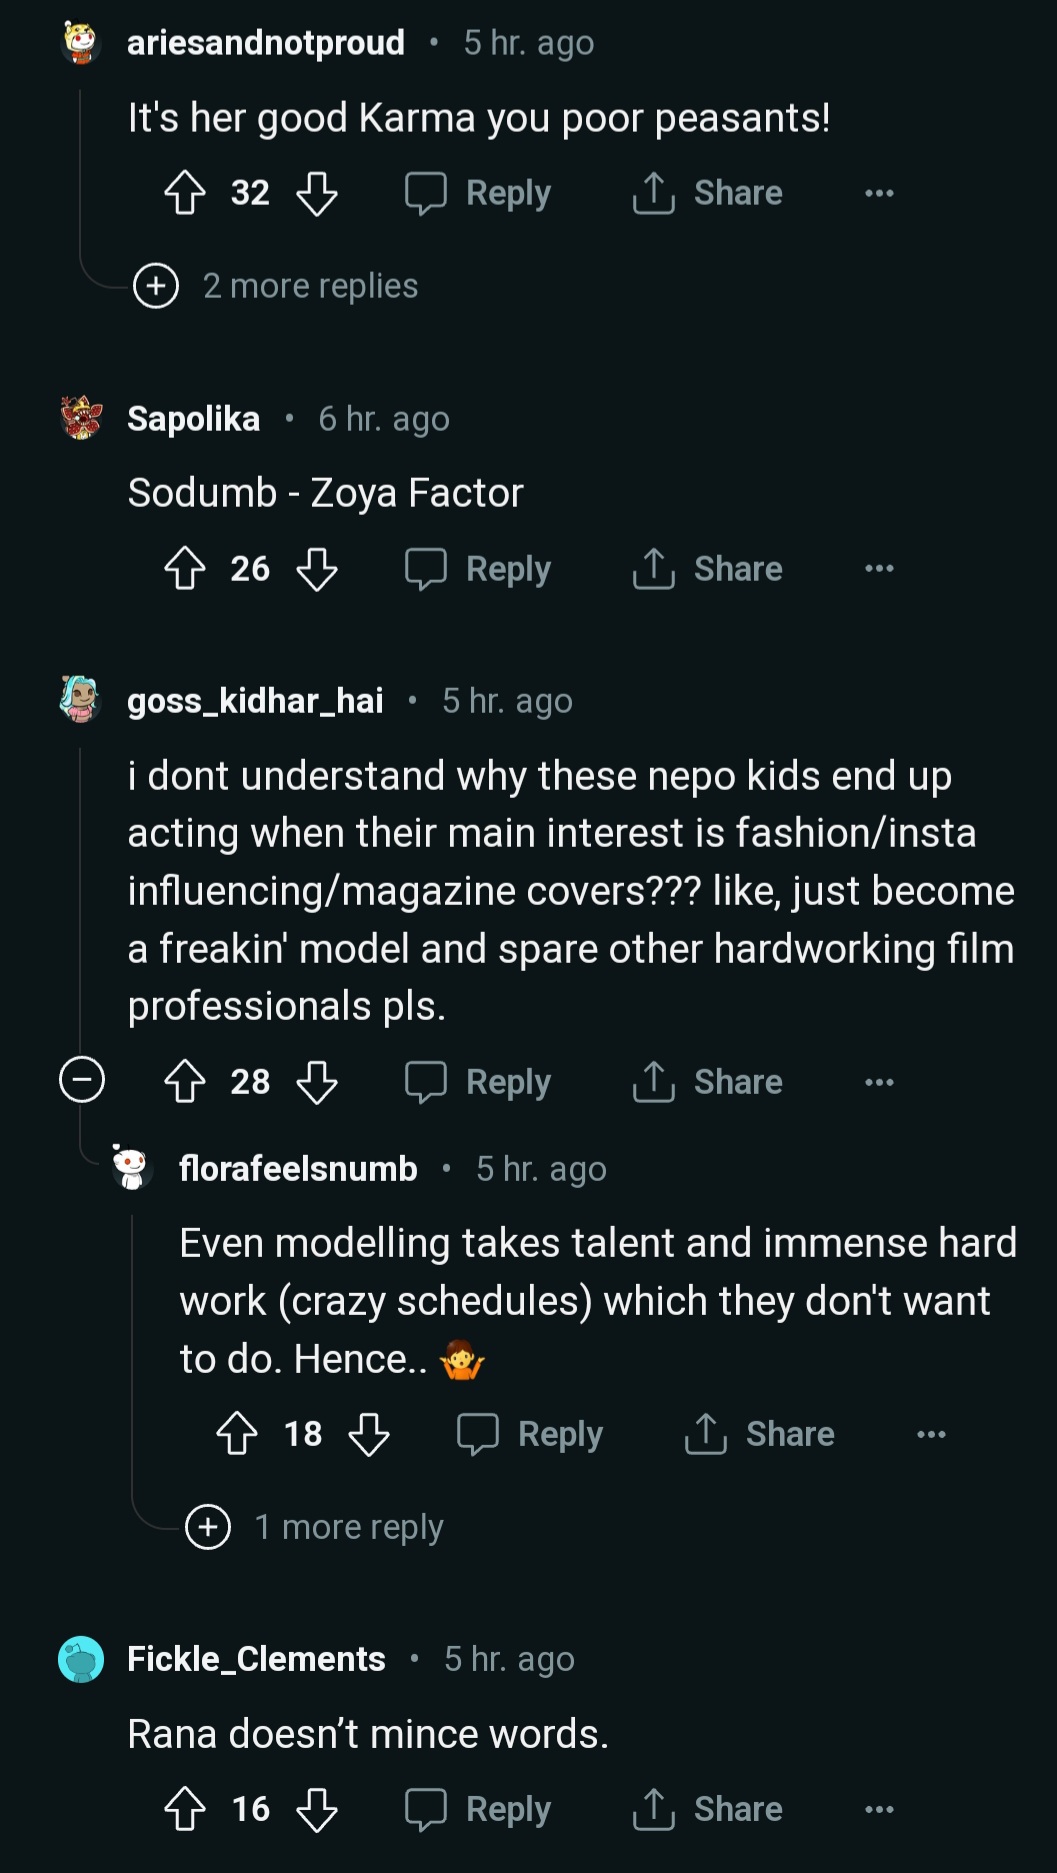Downvote ariesandnotproud's Karma comment

[x=317, y=193]
